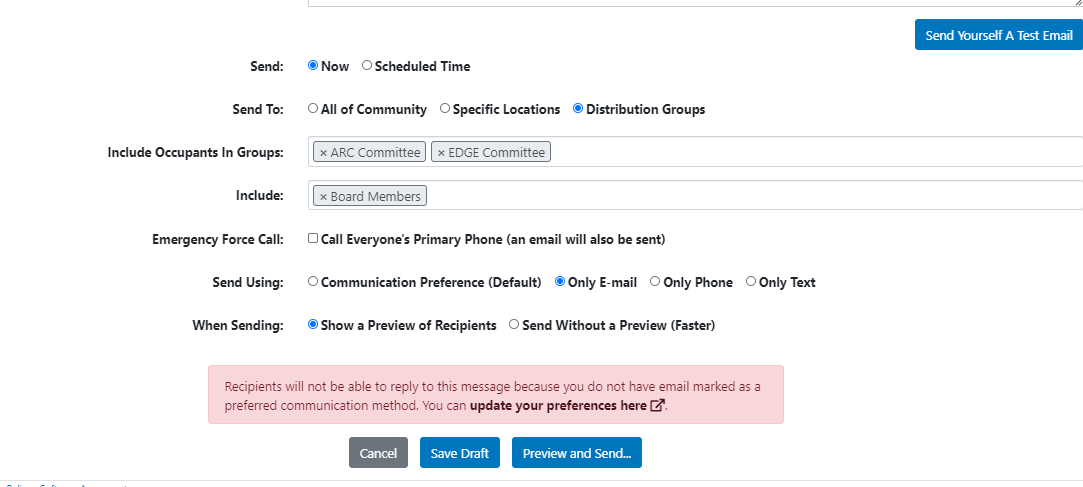
Task: Select the Now send option
Action: pos(313,66)
